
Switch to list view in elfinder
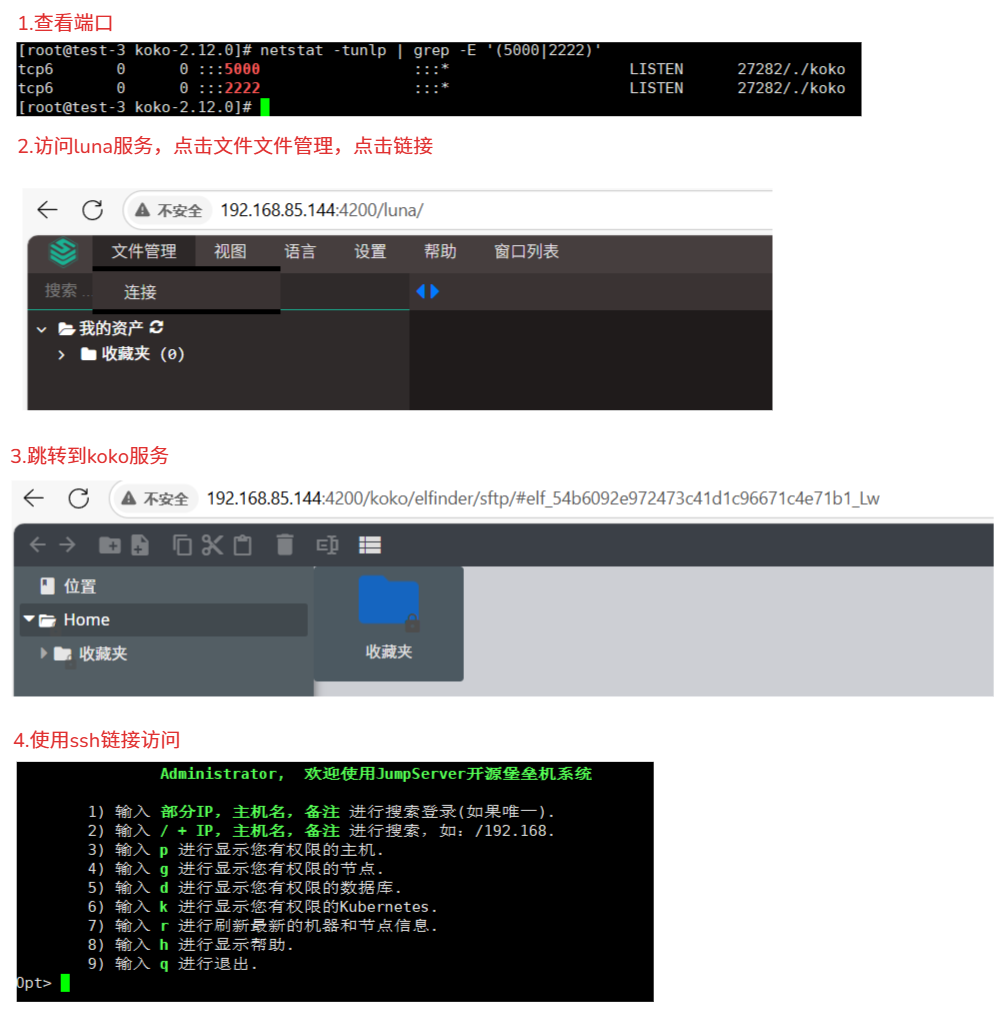(x=370, y=545)
